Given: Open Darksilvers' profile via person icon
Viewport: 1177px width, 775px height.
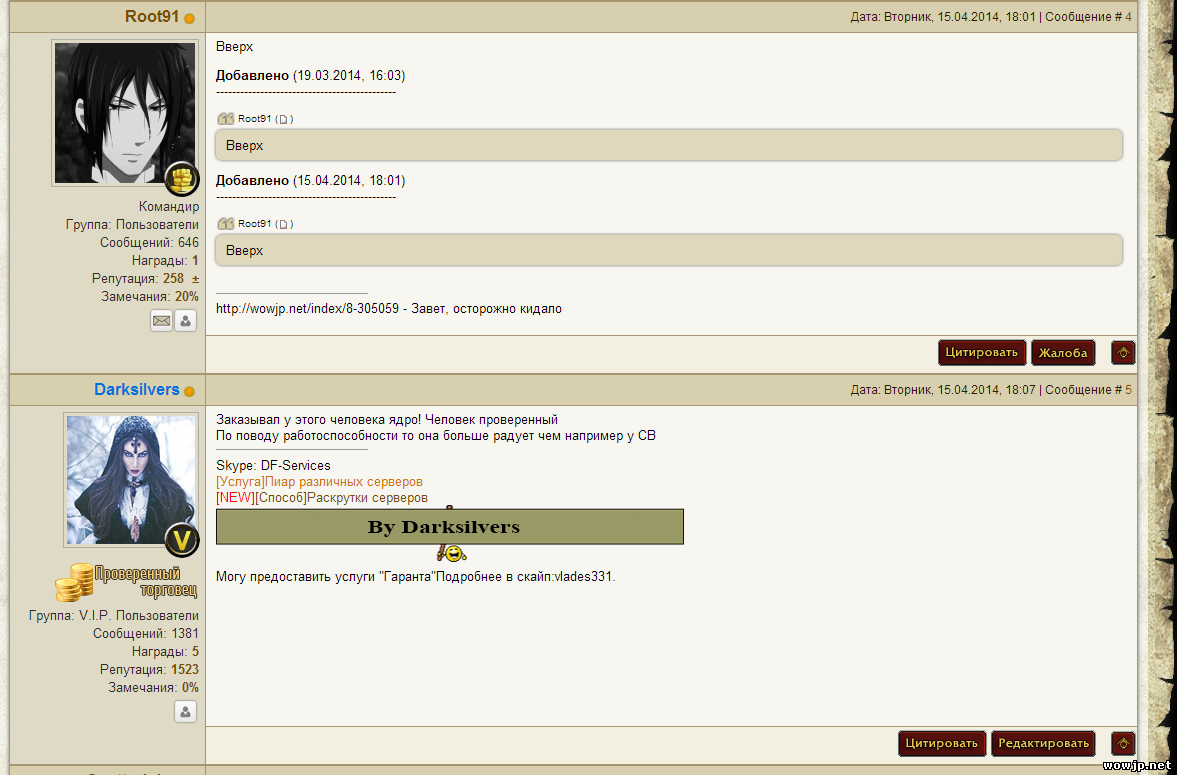Looking at the screenshot, I should (185, 712).
